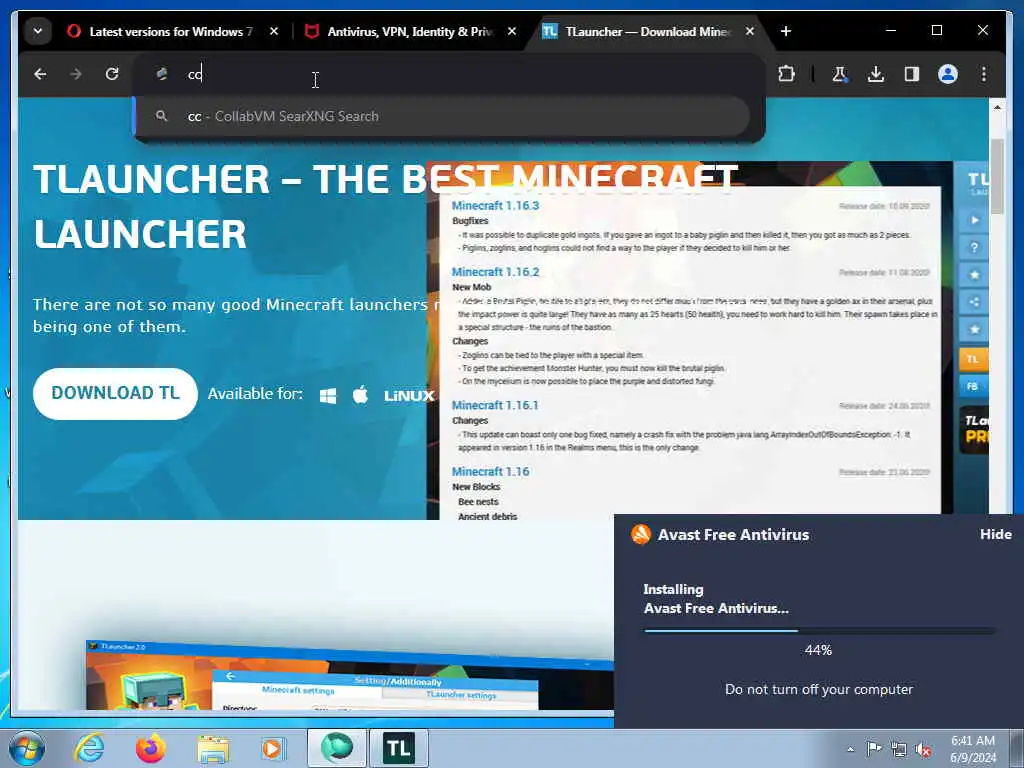Click the question mark help sidebar icon
This screenshot has height=768, width=1024.
pyautogui.click(x=974, y=248)
